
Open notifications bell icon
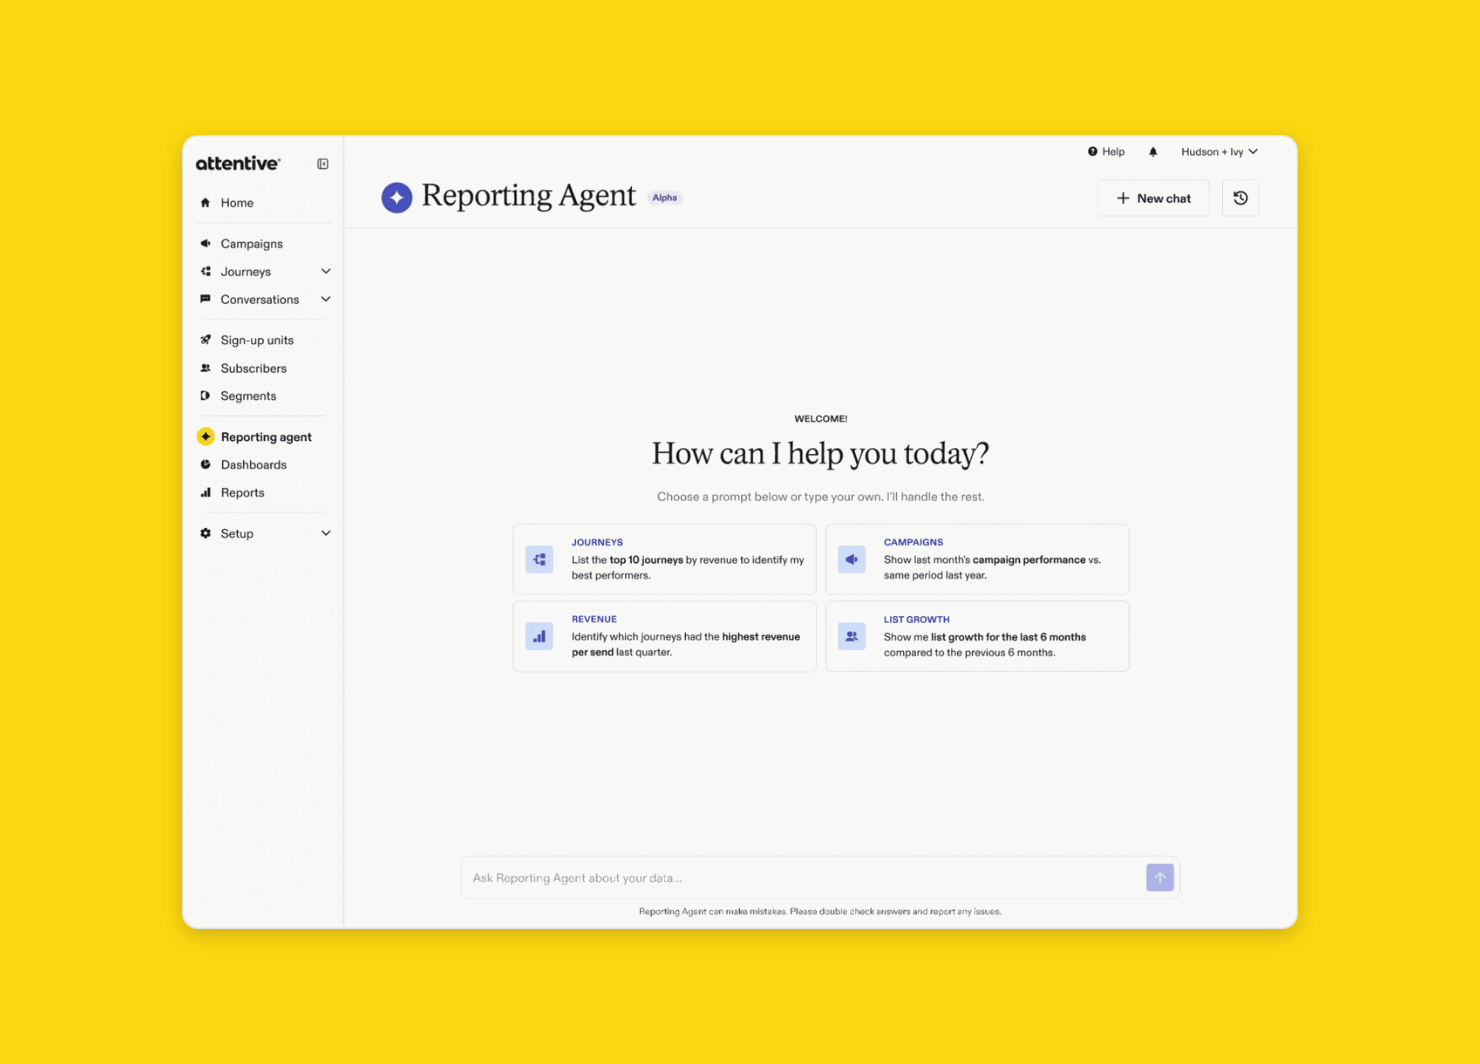tap(1153, 152)
